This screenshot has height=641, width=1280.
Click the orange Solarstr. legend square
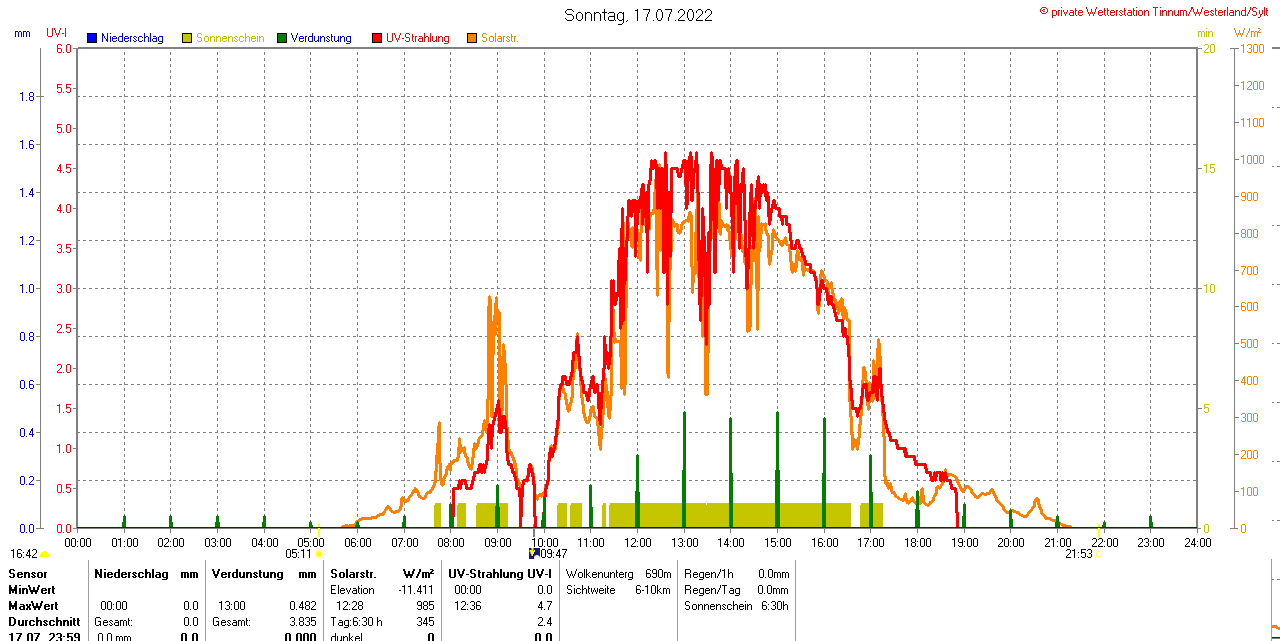(x=472, y=38)
